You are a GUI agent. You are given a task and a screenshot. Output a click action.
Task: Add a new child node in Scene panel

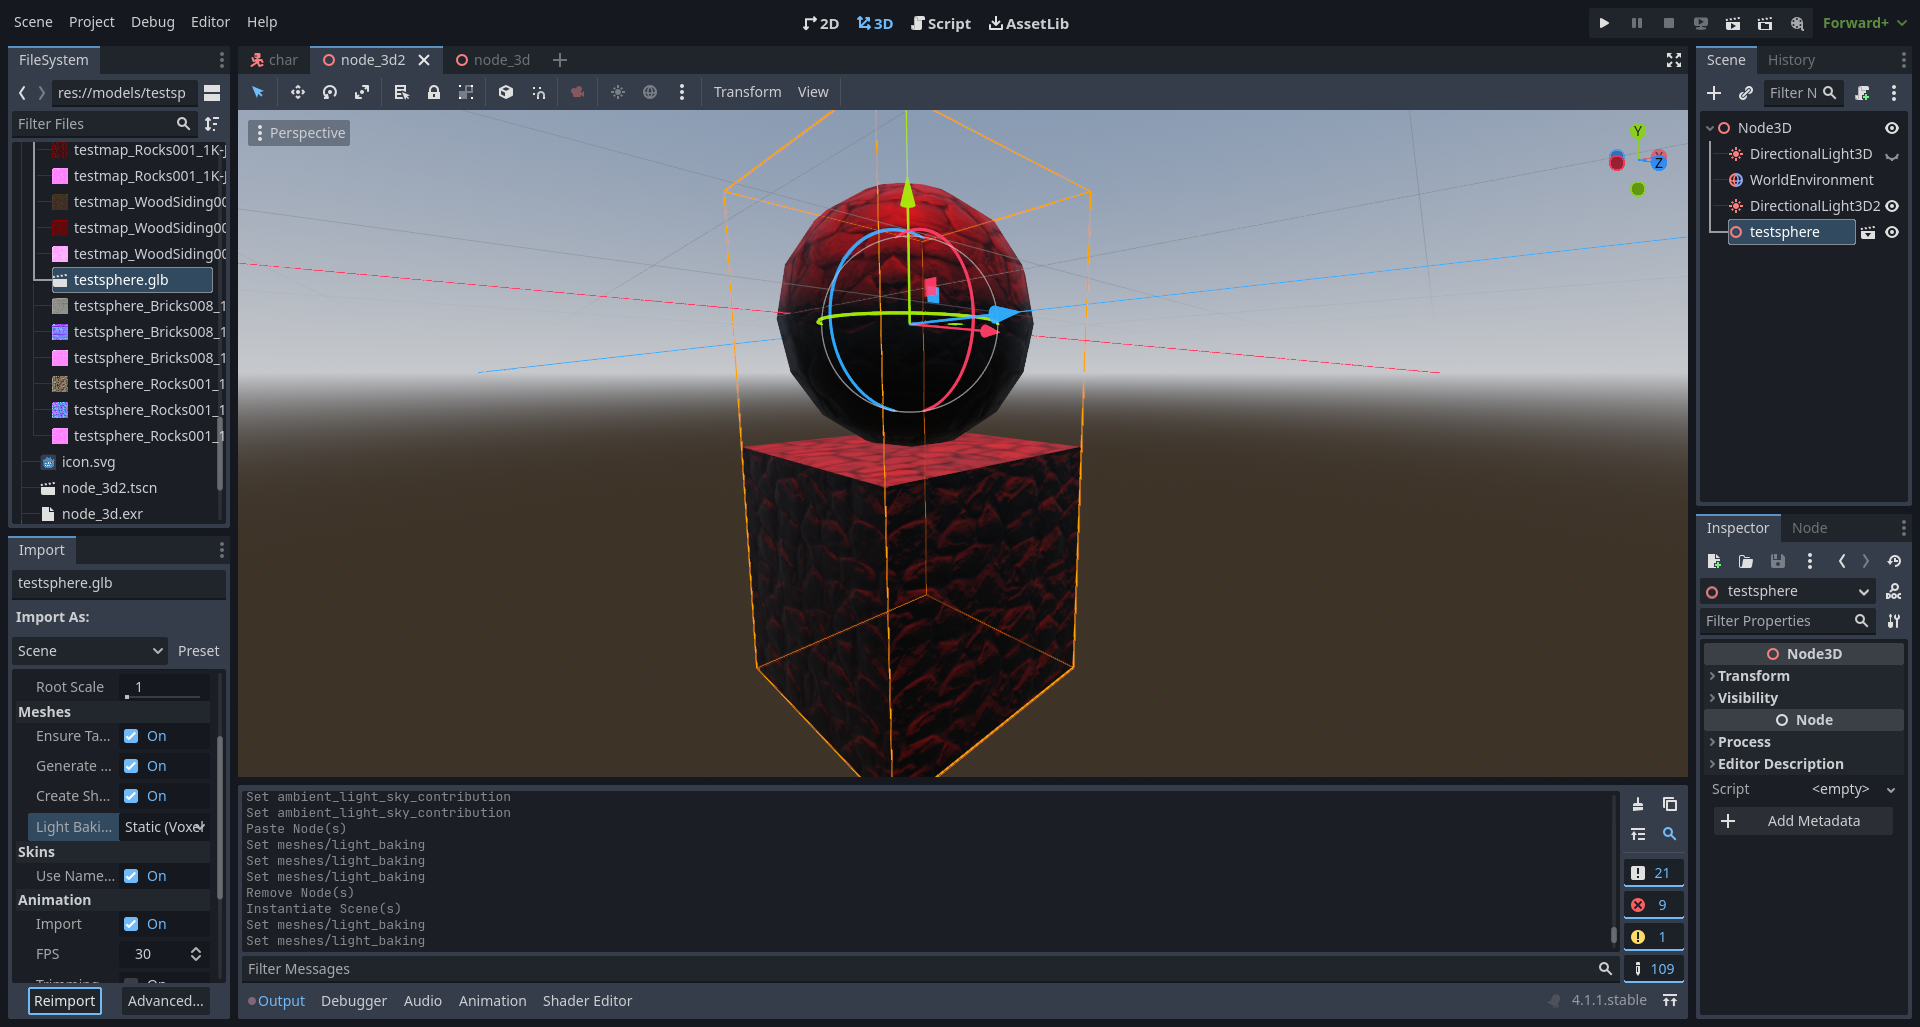tap(1714, 92)
